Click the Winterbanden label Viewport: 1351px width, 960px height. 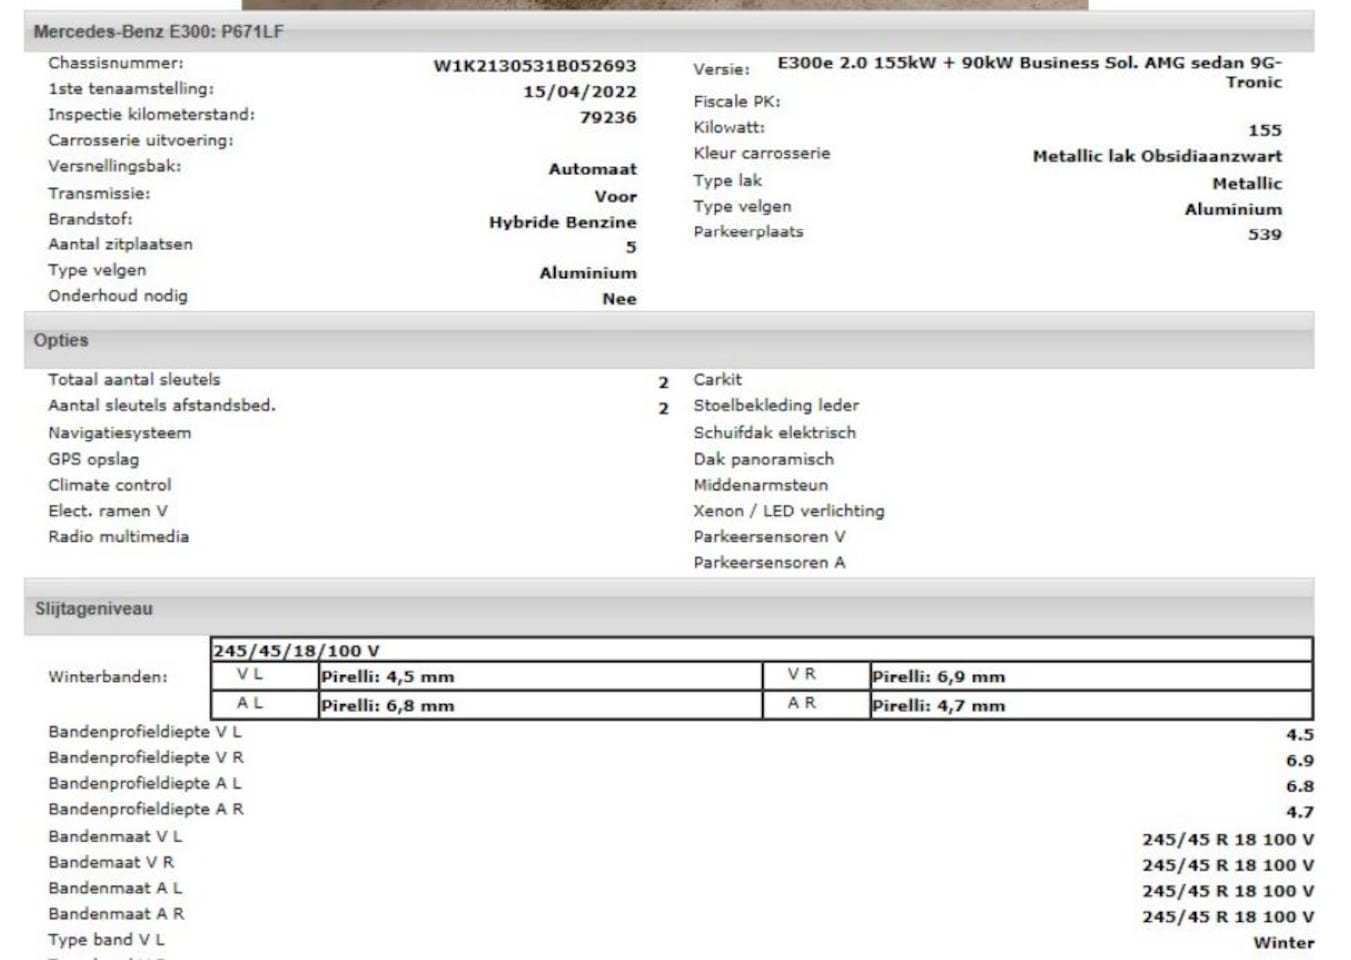[x=108, y=677]
